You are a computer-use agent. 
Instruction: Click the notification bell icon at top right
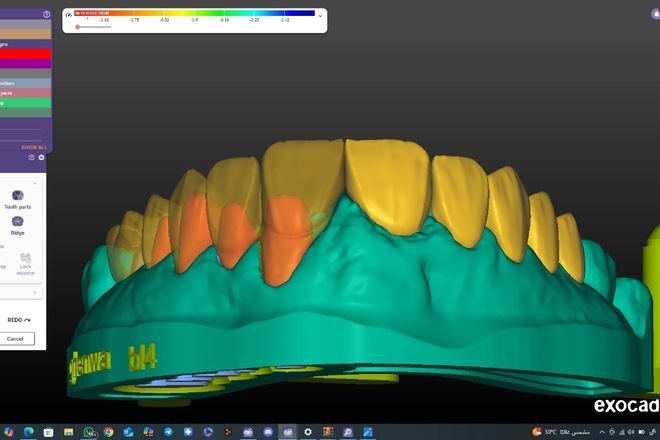point(655,14)
